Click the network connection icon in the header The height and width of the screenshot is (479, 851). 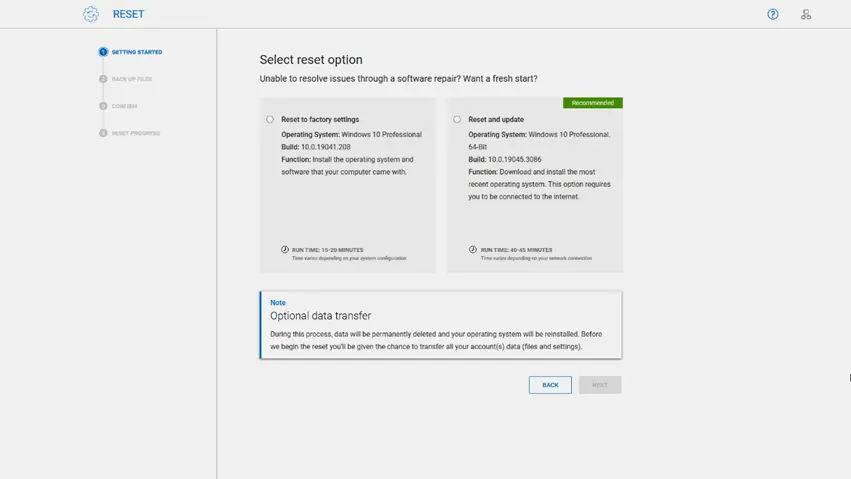pyautogui.click(x=805, y=14)
